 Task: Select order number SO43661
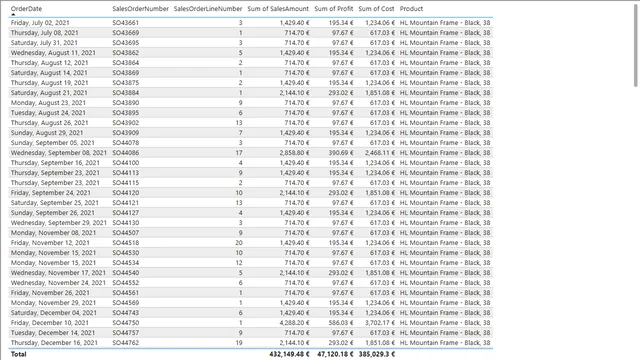click(126, 23)
